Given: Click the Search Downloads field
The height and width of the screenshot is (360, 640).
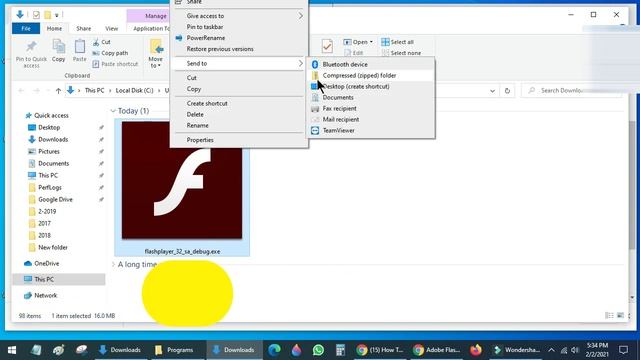Looking at the screenshot, I should pos(571,91).
